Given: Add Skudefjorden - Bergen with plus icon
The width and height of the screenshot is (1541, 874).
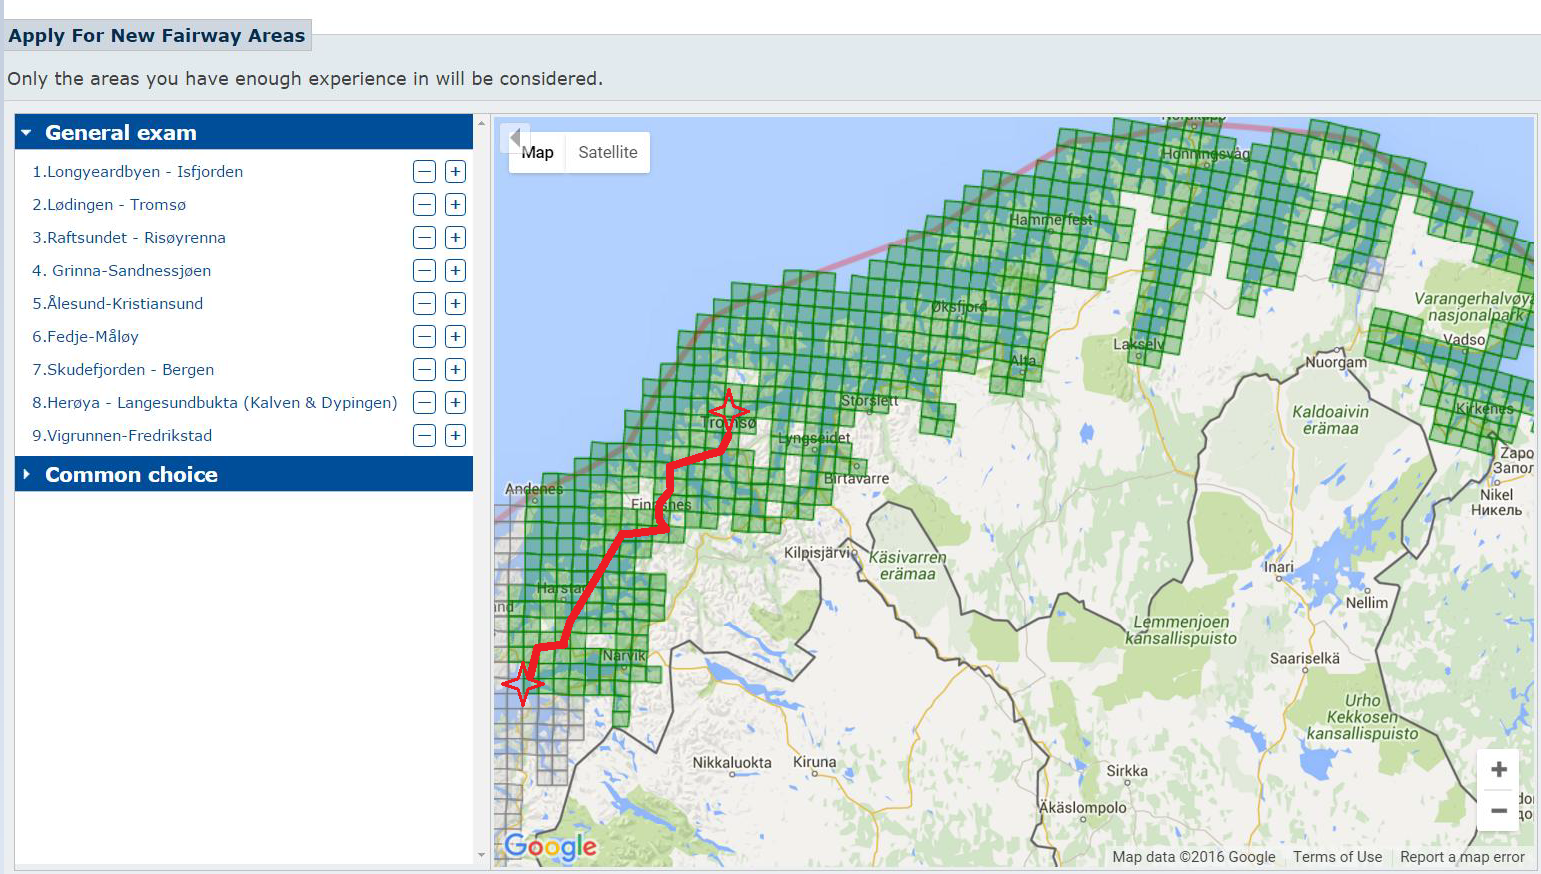Looking at the screenshot, I should click(455, 370).
